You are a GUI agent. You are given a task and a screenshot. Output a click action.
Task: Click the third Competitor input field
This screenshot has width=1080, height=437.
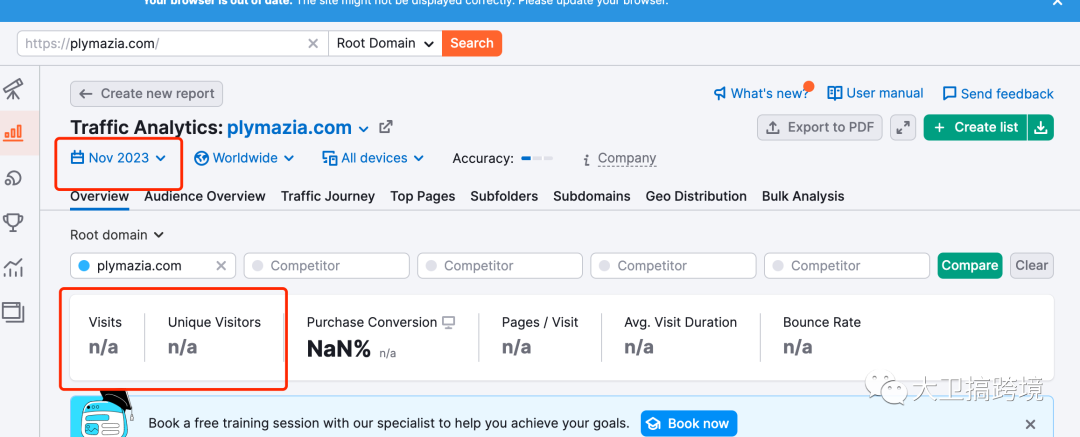tap(674, 266)
